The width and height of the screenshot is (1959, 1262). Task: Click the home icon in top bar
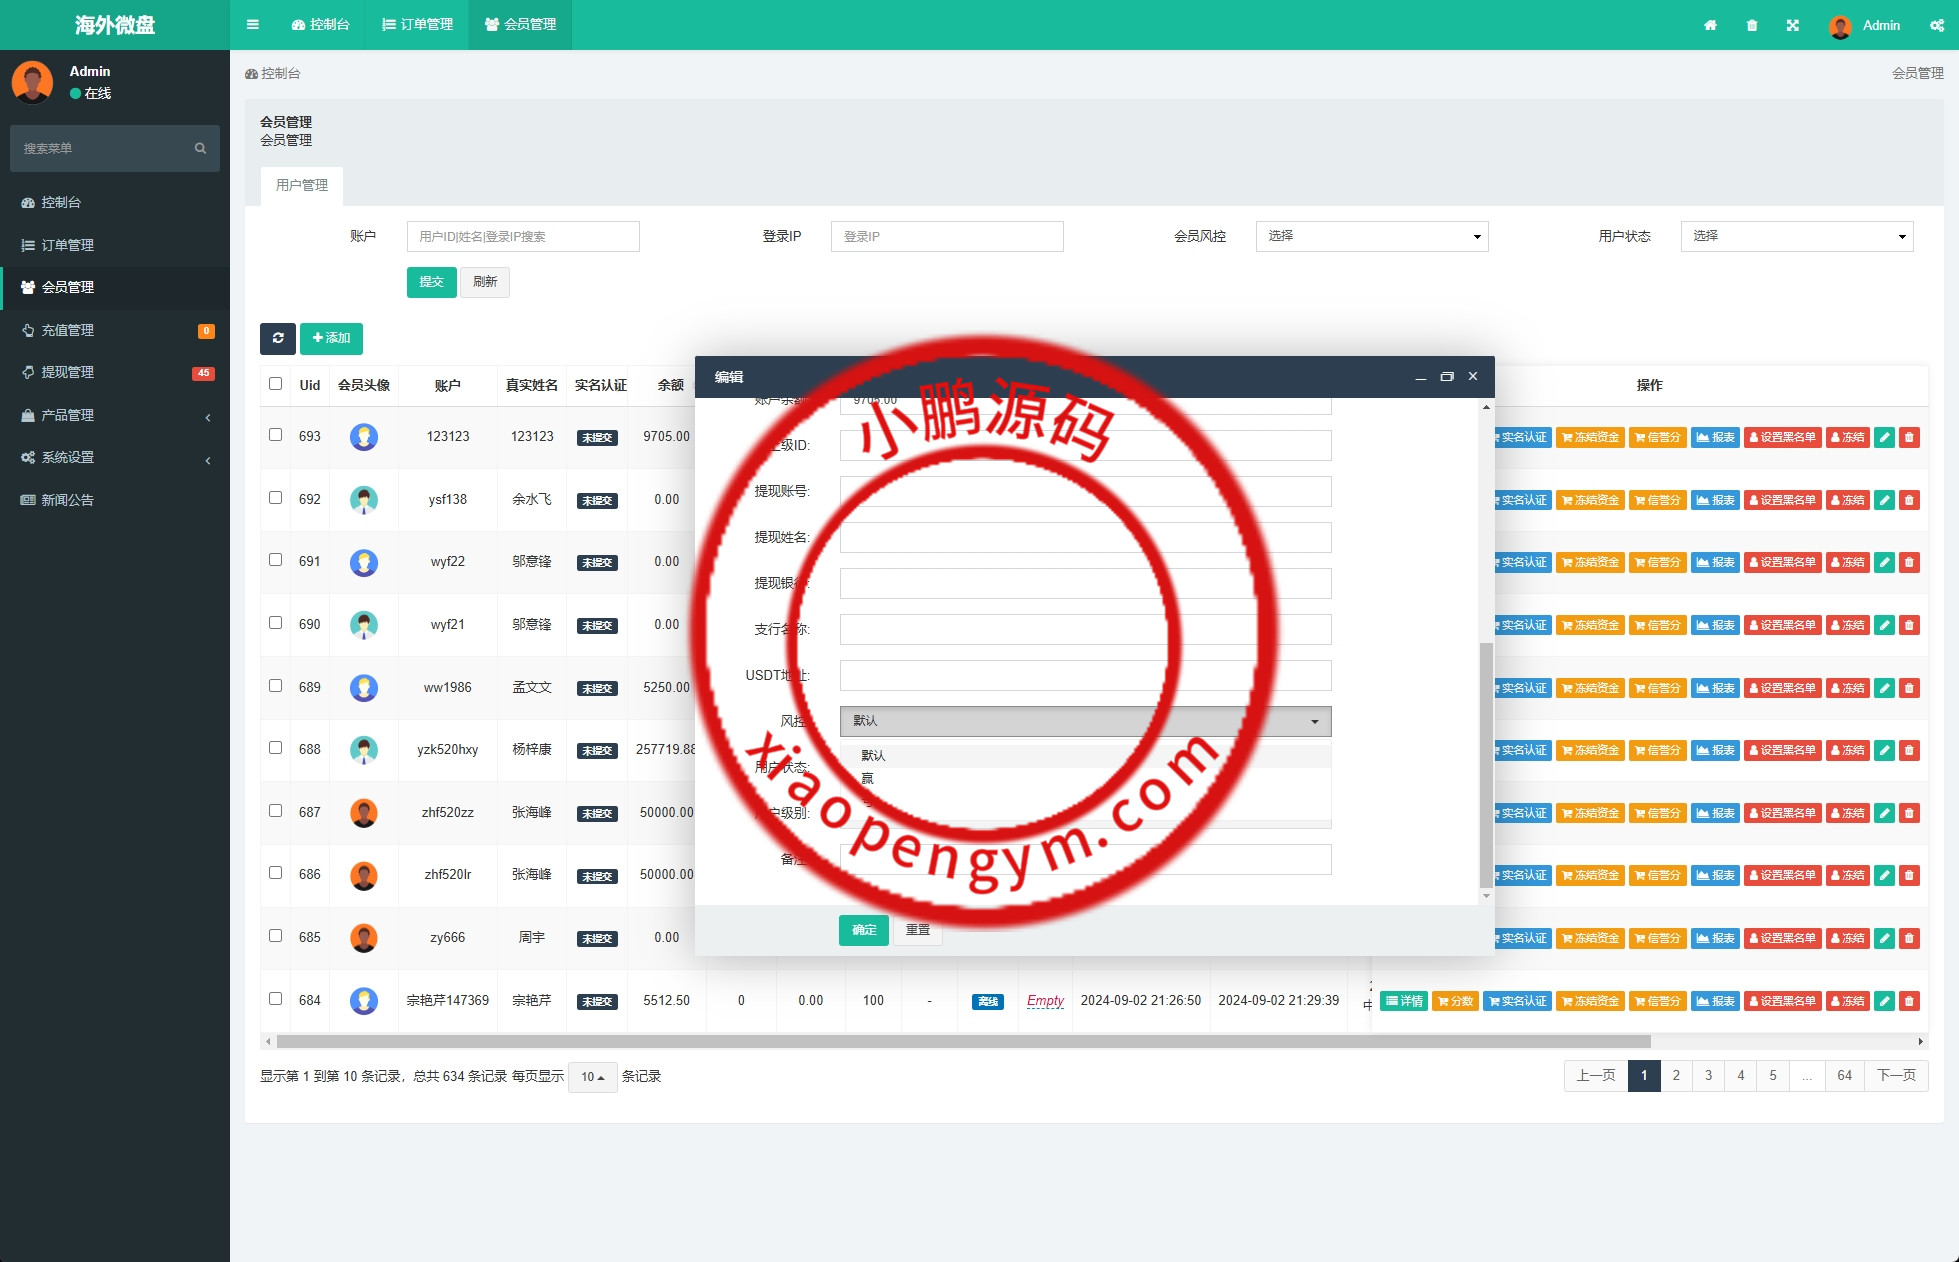(x=1710, y=25)
